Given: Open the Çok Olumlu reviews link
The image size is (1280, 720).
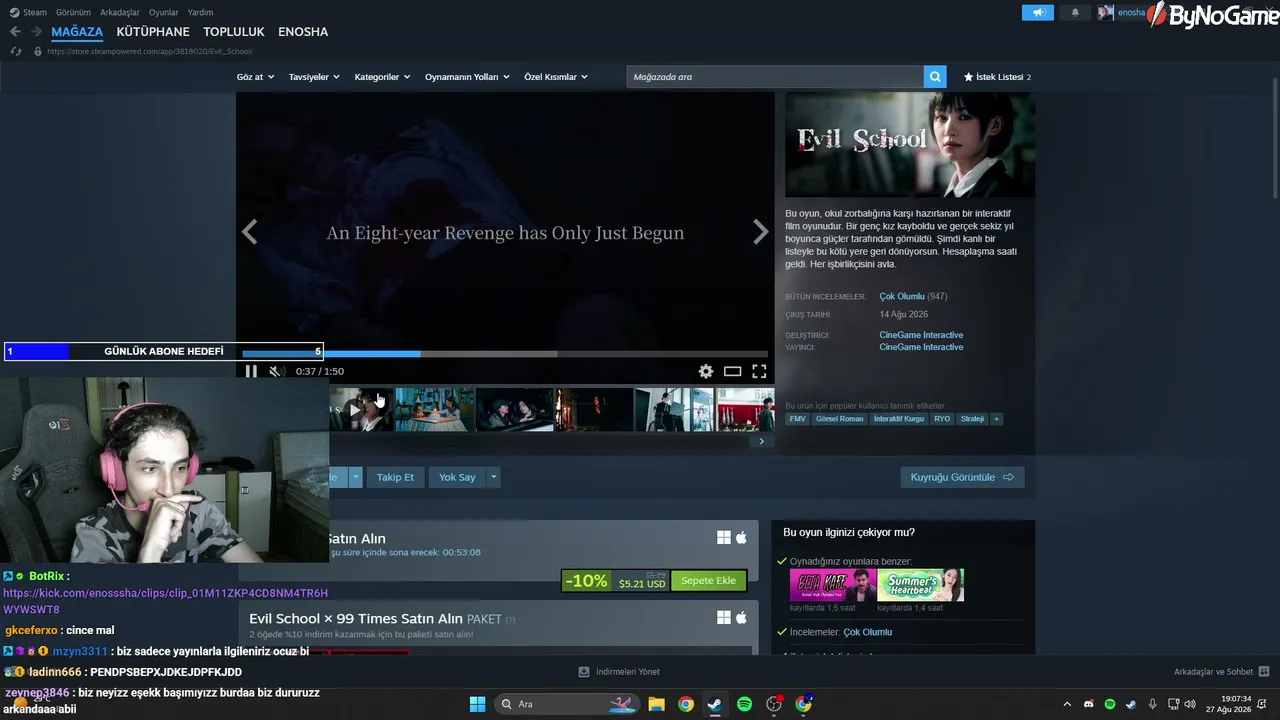Looking at the screenshot, I should click(x=901, y=297).
